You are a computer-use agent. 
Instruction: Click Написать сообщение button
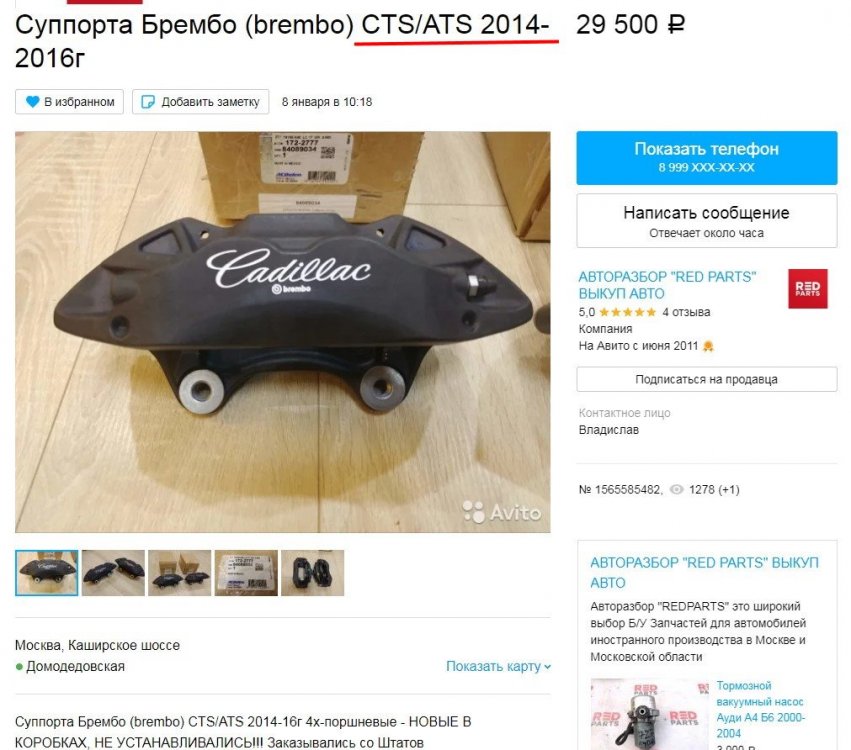707,221
